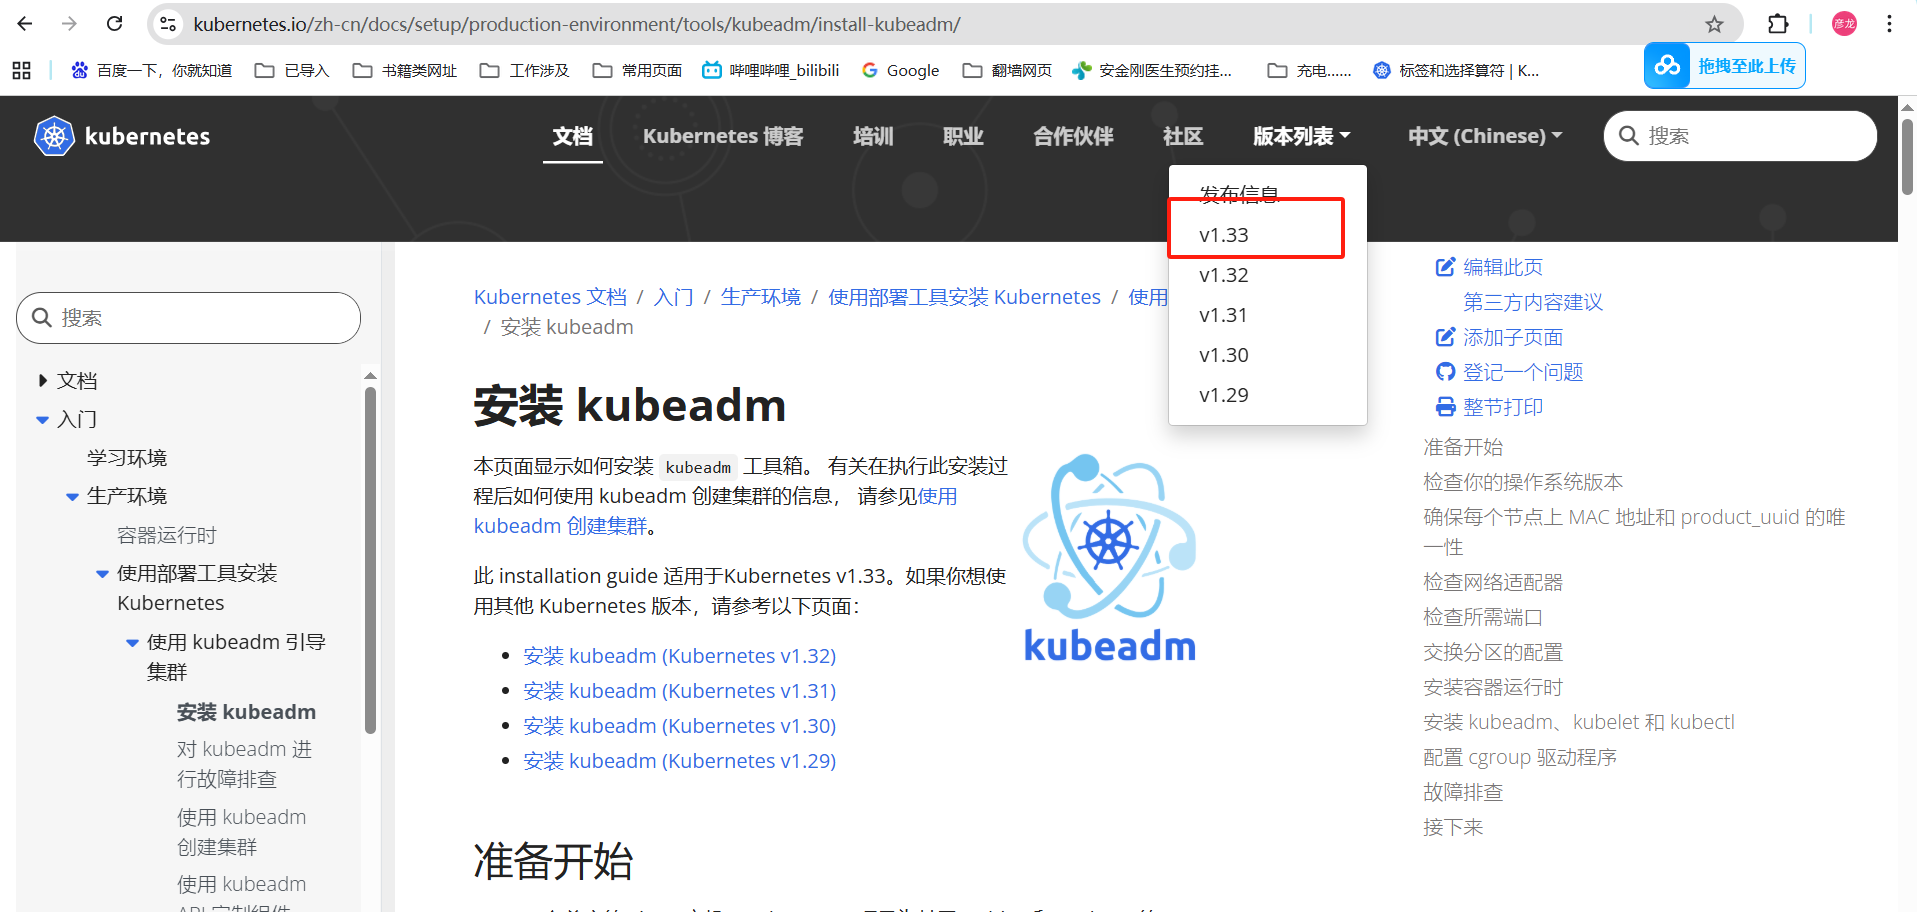This screenshot has height=912, width=1917.
Task: Click the Kubernetes logo in header
Action: [122, 136]
